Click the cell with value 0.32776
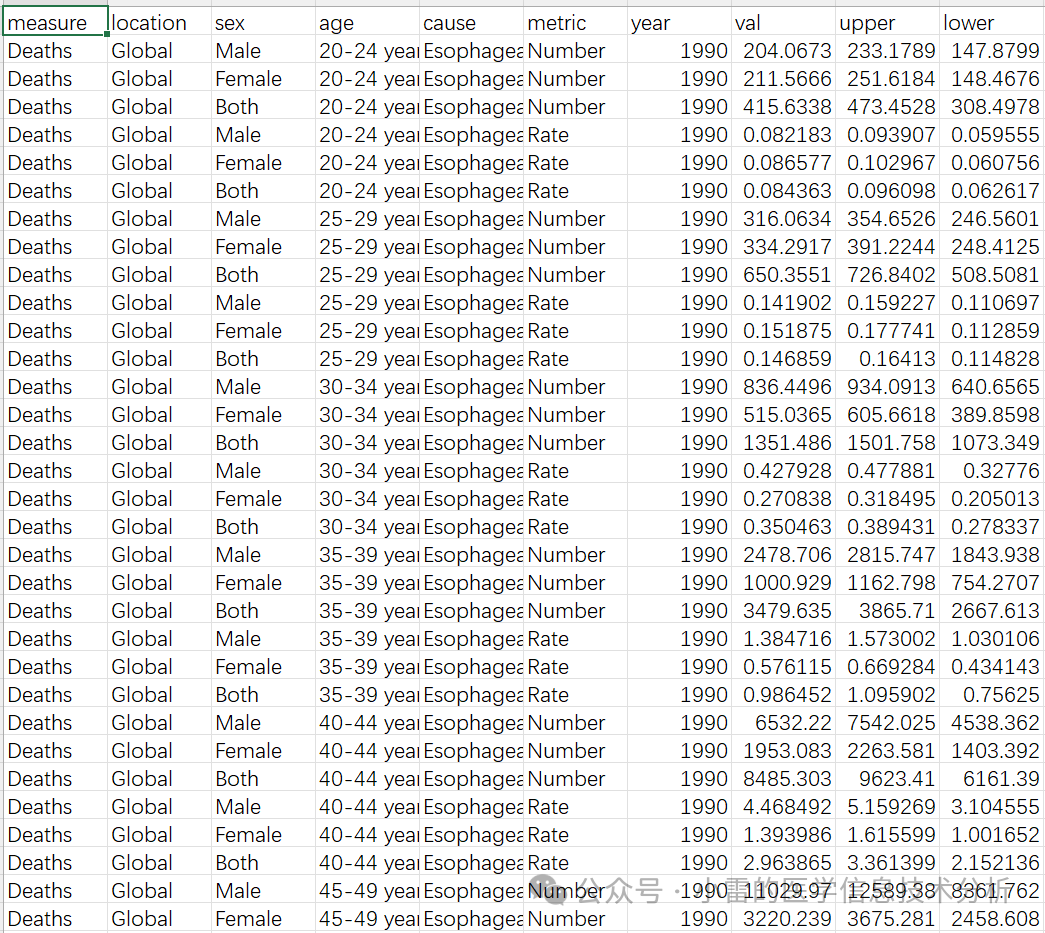Viewport: 1045px width, 933px height. (x=991, y=470)
